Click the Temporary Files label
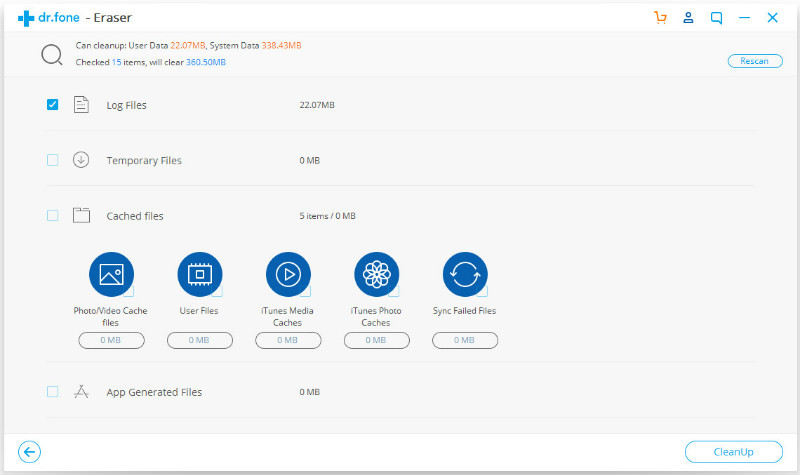The image size is (800, 475). tap(144, 160)
